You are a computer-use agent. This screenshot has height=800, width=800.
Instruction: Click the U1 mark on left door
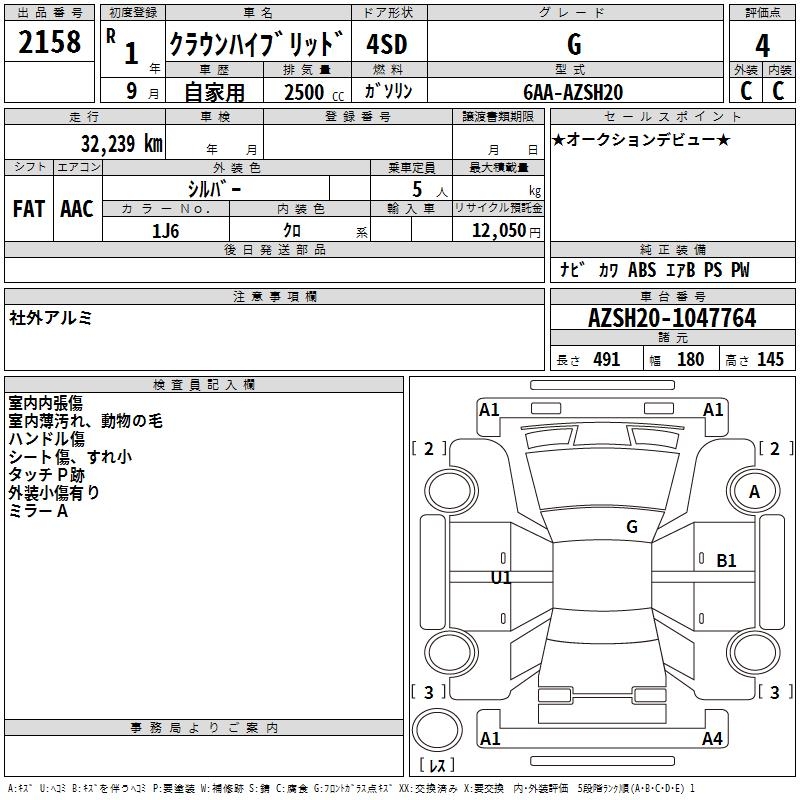point(501,578)
